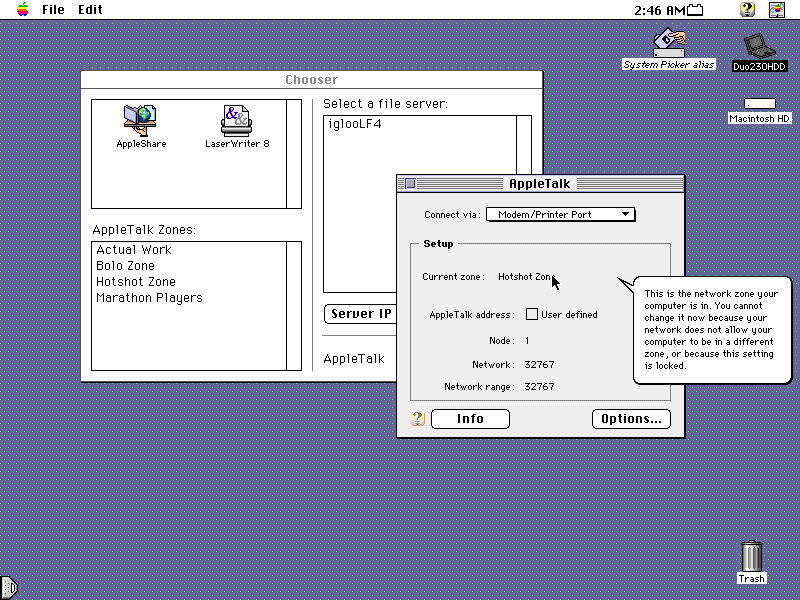Click the AppleTalk Zones list scrollbar
Screen dimensions: 800x600
294,306
